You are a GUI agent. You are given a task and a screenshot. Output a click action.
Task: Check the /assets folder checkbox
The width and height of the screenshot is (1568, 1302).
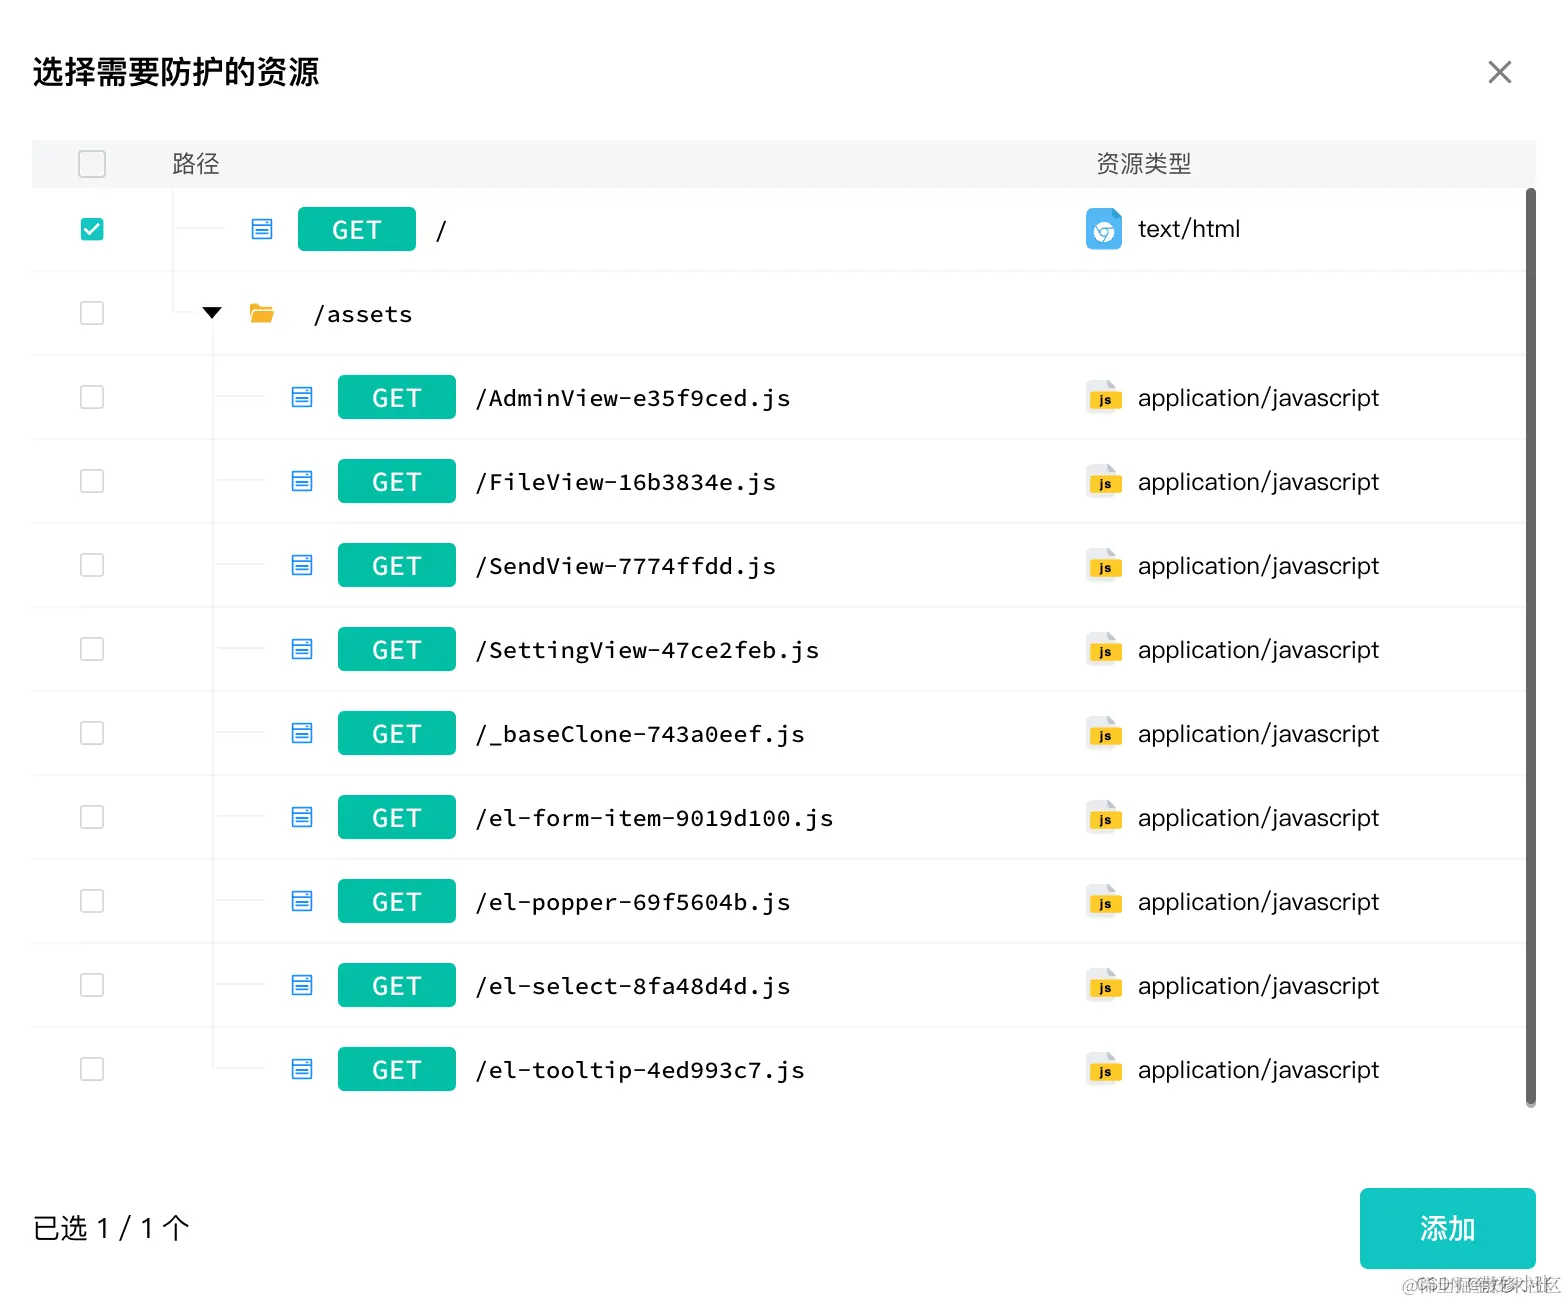[92, 313]
